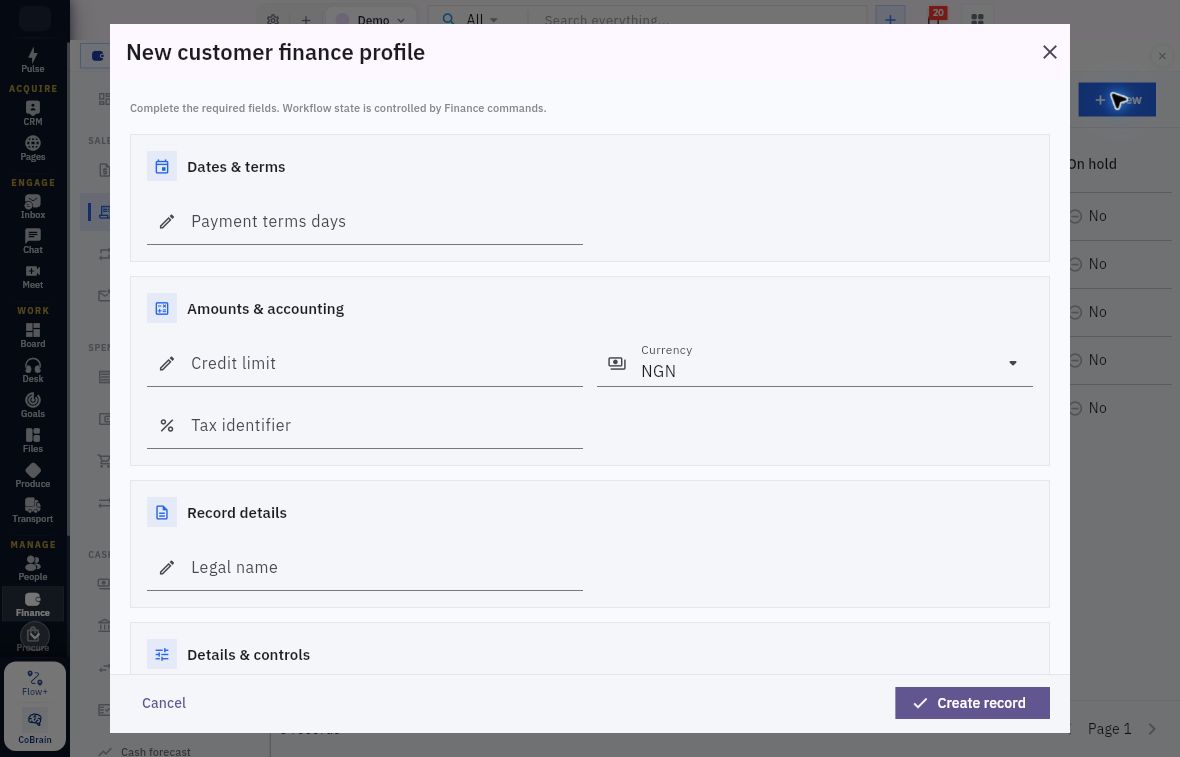Open the Demo workspace dropdown
This screenshot has width=1180, height=757.
371,19
